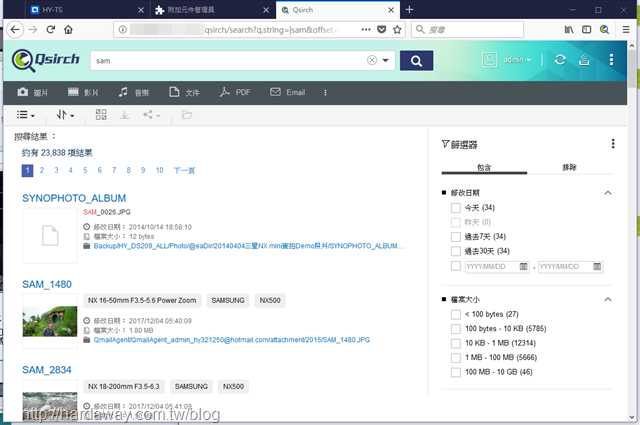Image resolution: width=640 pixels, height=425 pixels.
Task: Check 10 KB - 1 MB filter
Action: click(456, 343)
